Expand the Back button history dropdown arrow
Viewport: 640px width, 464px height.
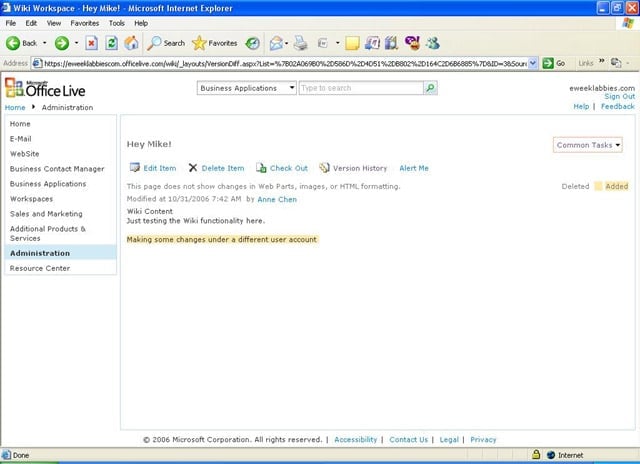pos(44,43)
